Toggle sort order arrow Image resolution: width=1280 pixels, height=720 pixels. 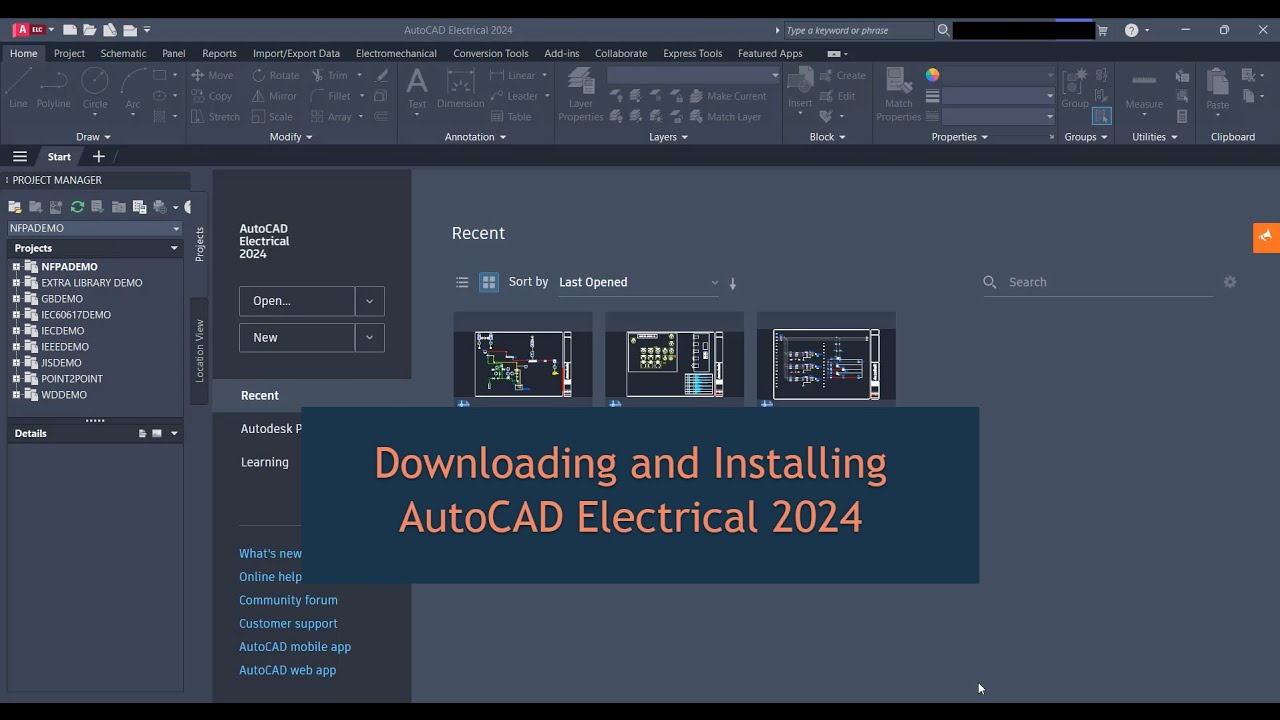(x=733, y=283)
